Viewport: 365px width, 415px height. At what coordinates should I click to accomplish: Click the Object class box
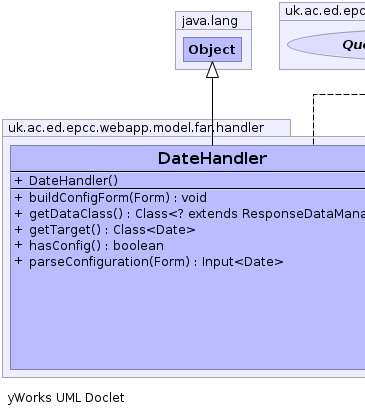pos(212,49)
